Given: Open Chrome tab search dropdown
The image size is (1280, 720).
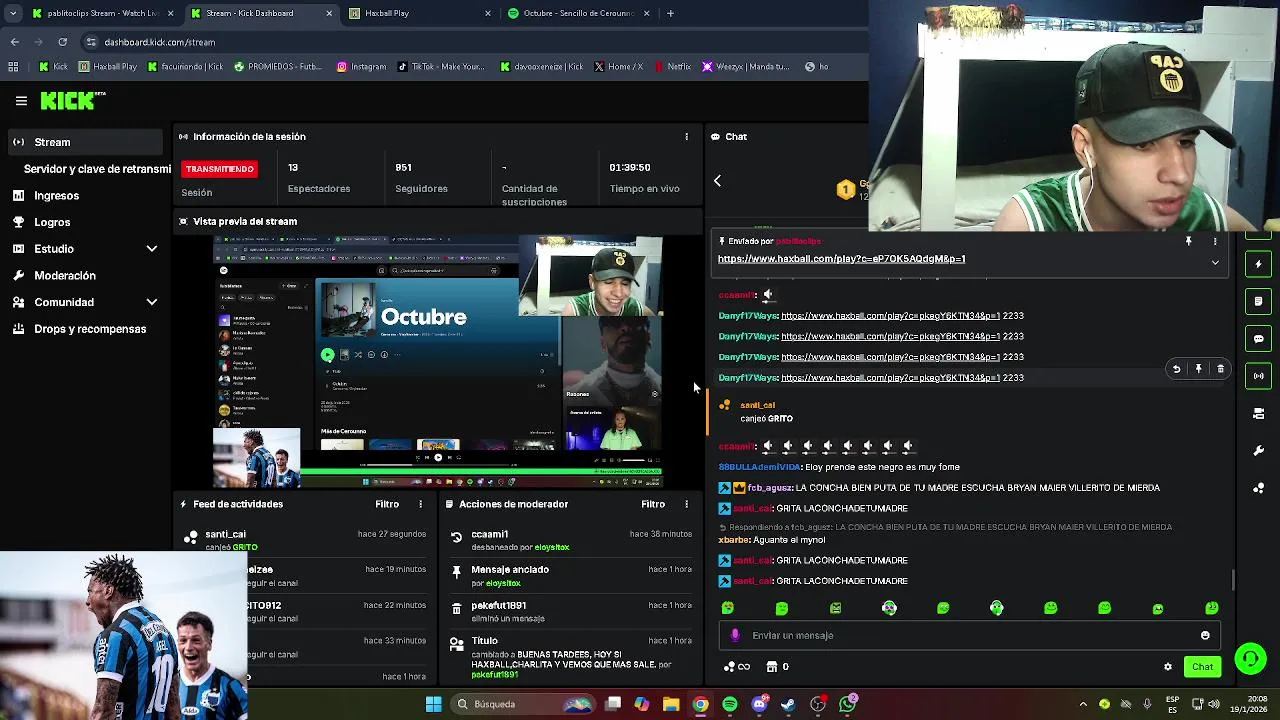Looking at the screenshot, I should [14, 14].
